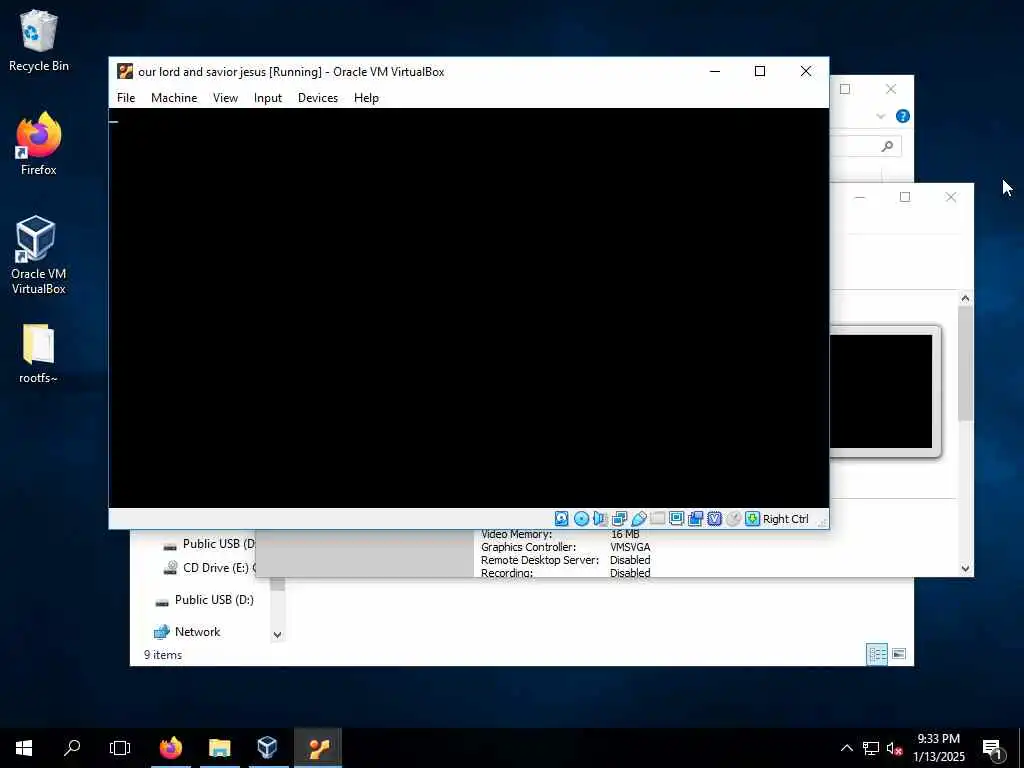Expand the File Explorer ribbon chevron
The width and height of the screenshot is (1024, 768).
(x=880, y=116)
